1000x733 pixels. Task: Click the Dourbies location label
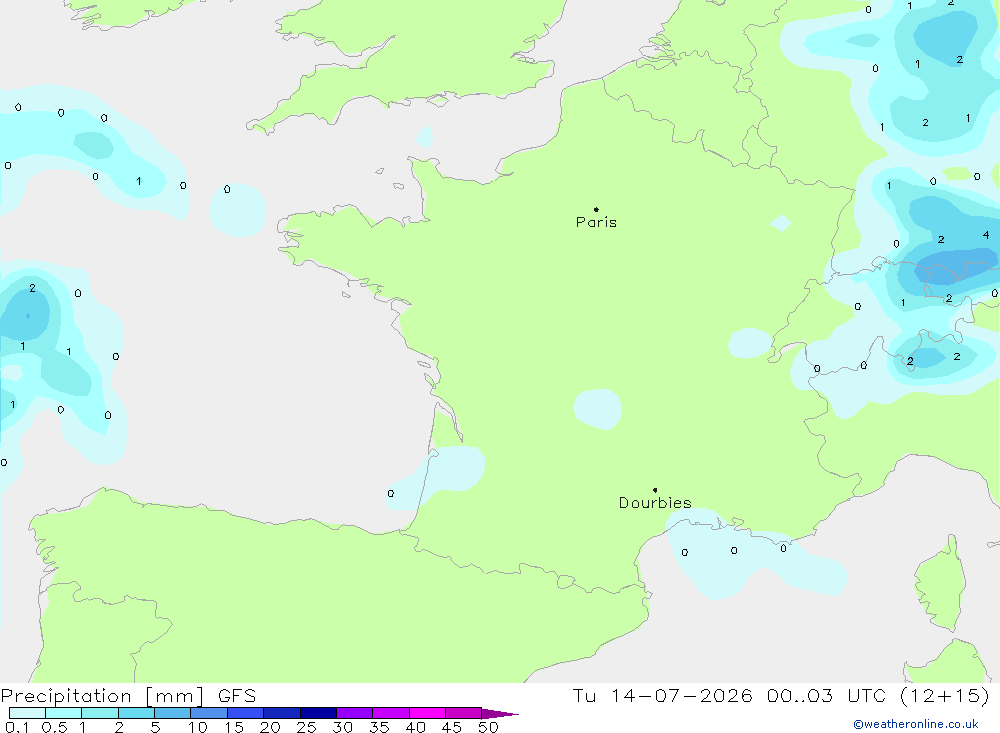coord(655,503)
